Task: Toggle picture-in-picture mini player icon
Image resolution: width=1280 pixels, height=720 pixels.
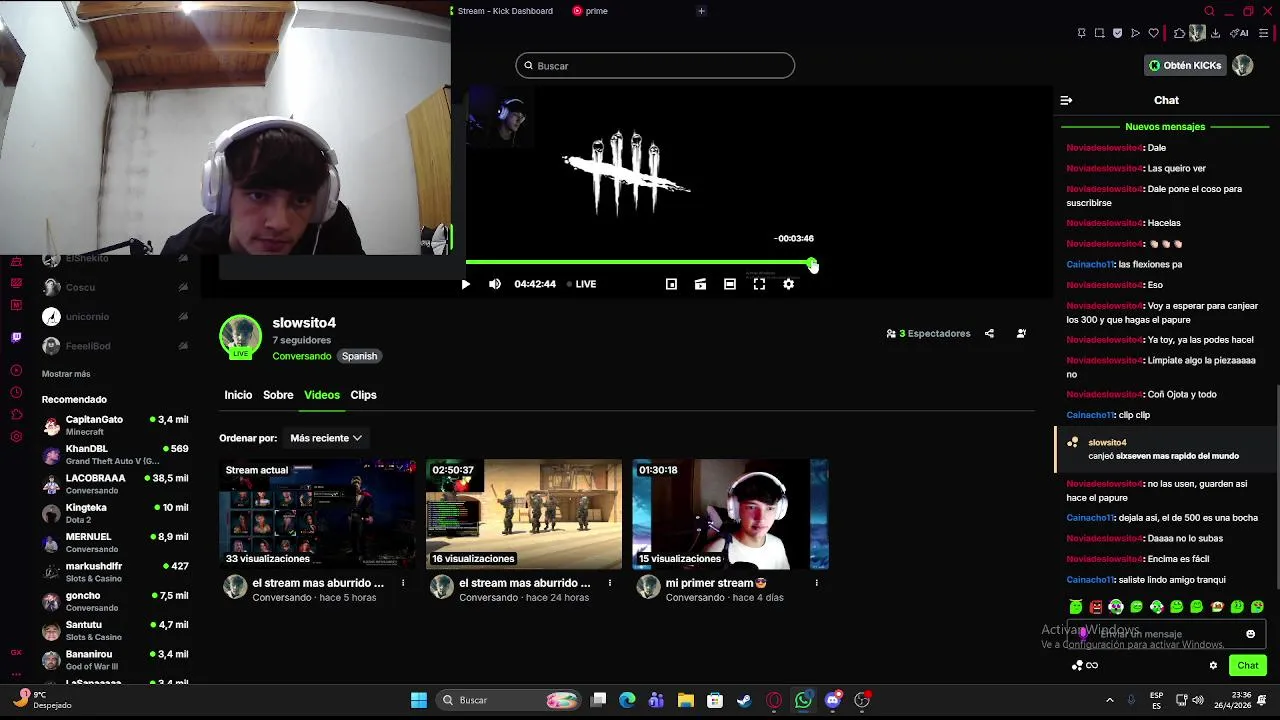Action: click(x=671, y=284)
